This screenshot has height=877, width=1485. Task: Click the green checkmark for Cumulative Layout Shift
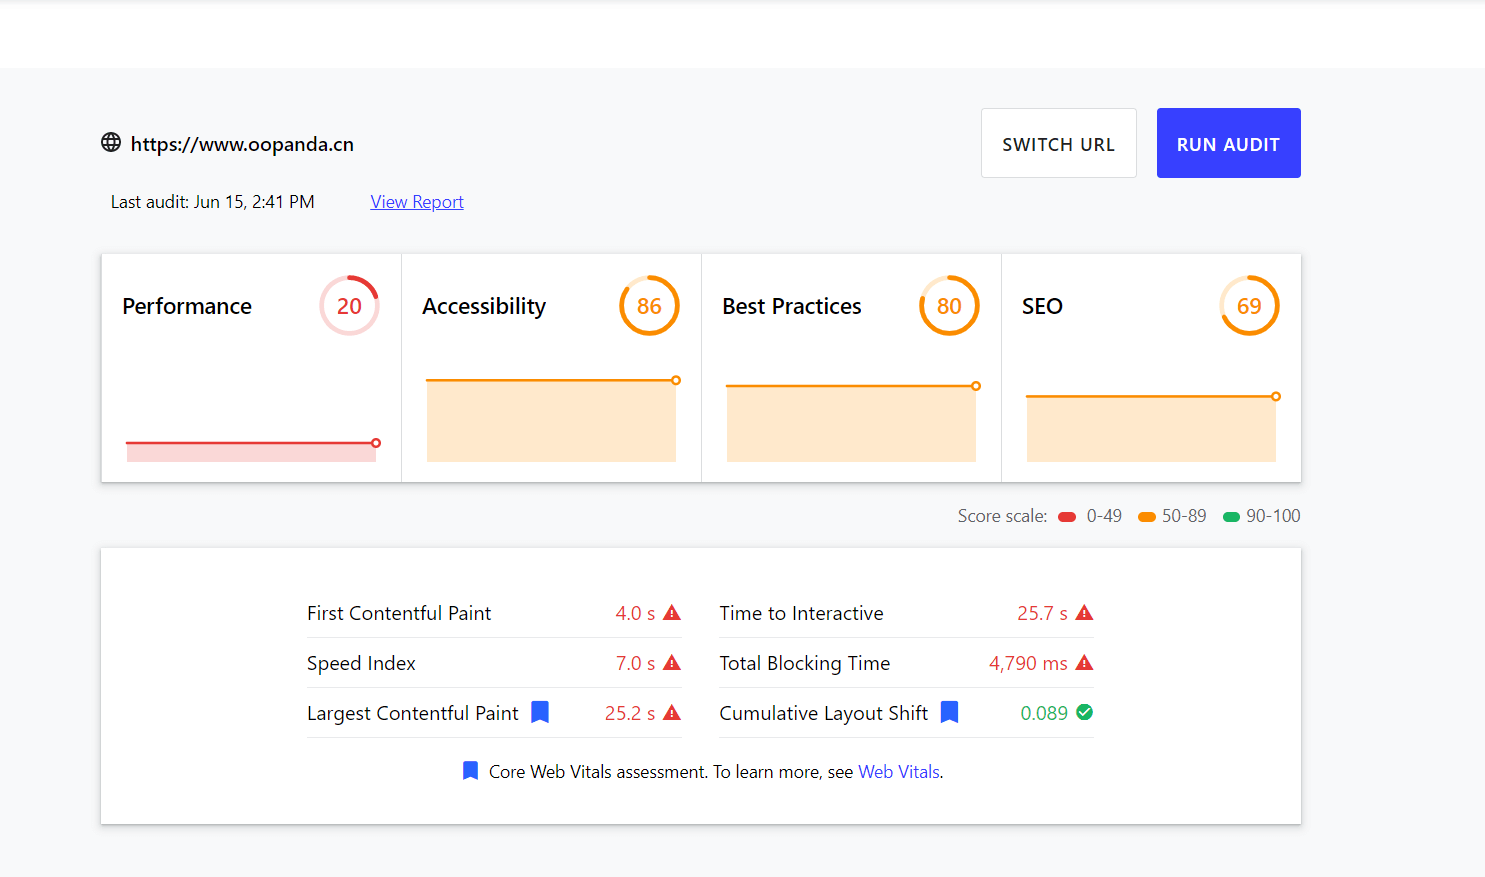point(1084,713)
